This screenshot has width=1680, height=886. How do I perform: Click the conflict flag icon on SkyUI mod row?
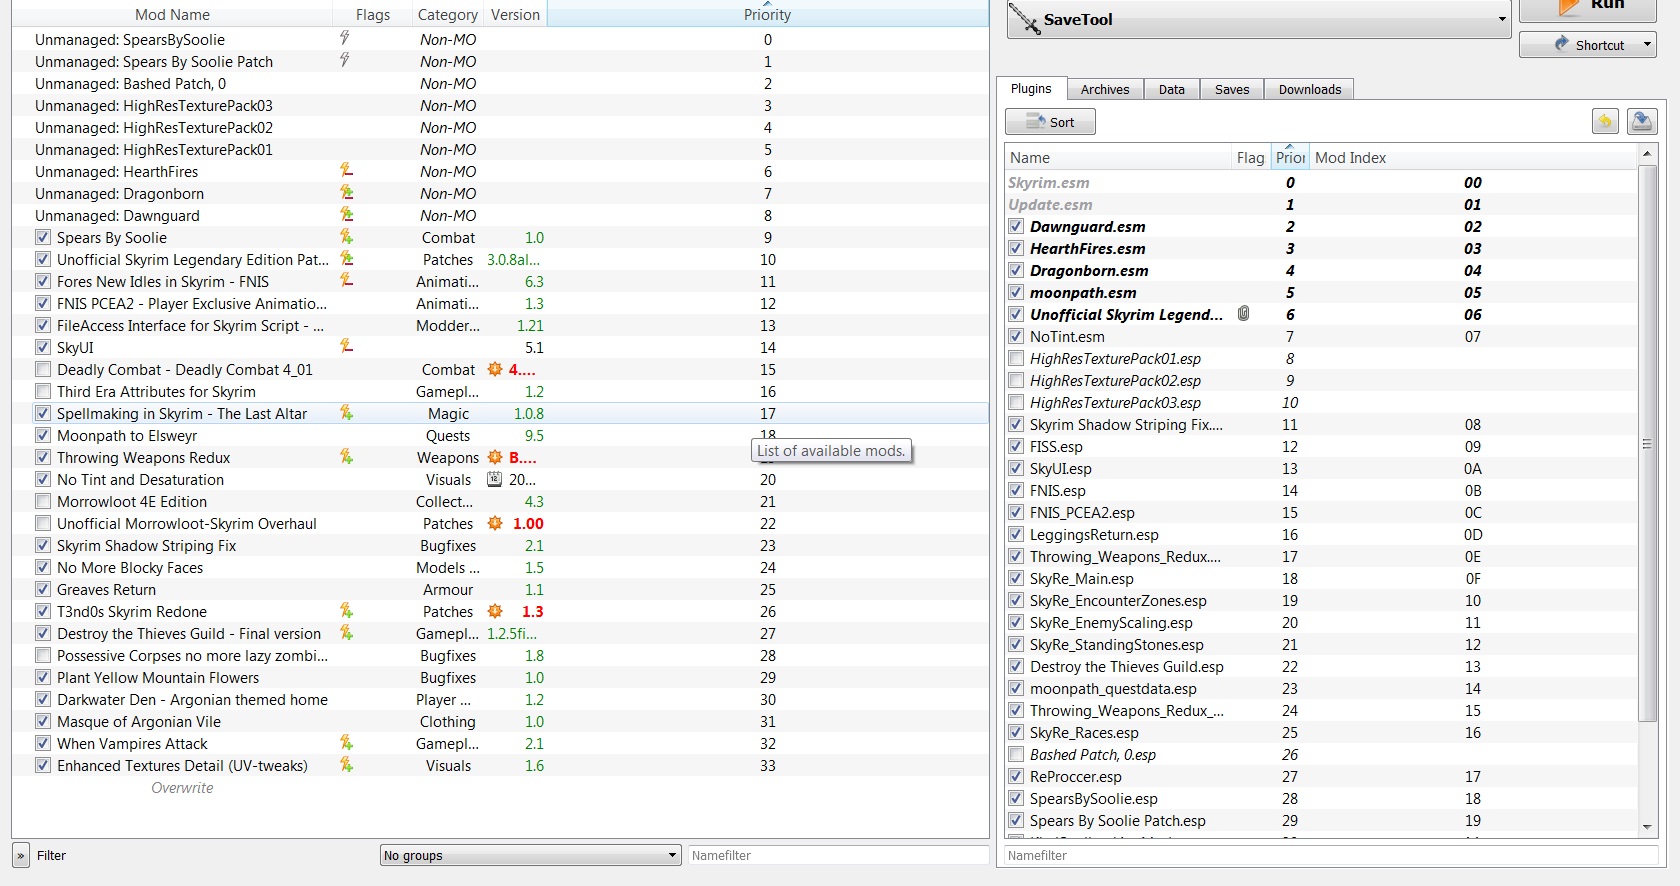pyautogui.click(x=346, y=347)
